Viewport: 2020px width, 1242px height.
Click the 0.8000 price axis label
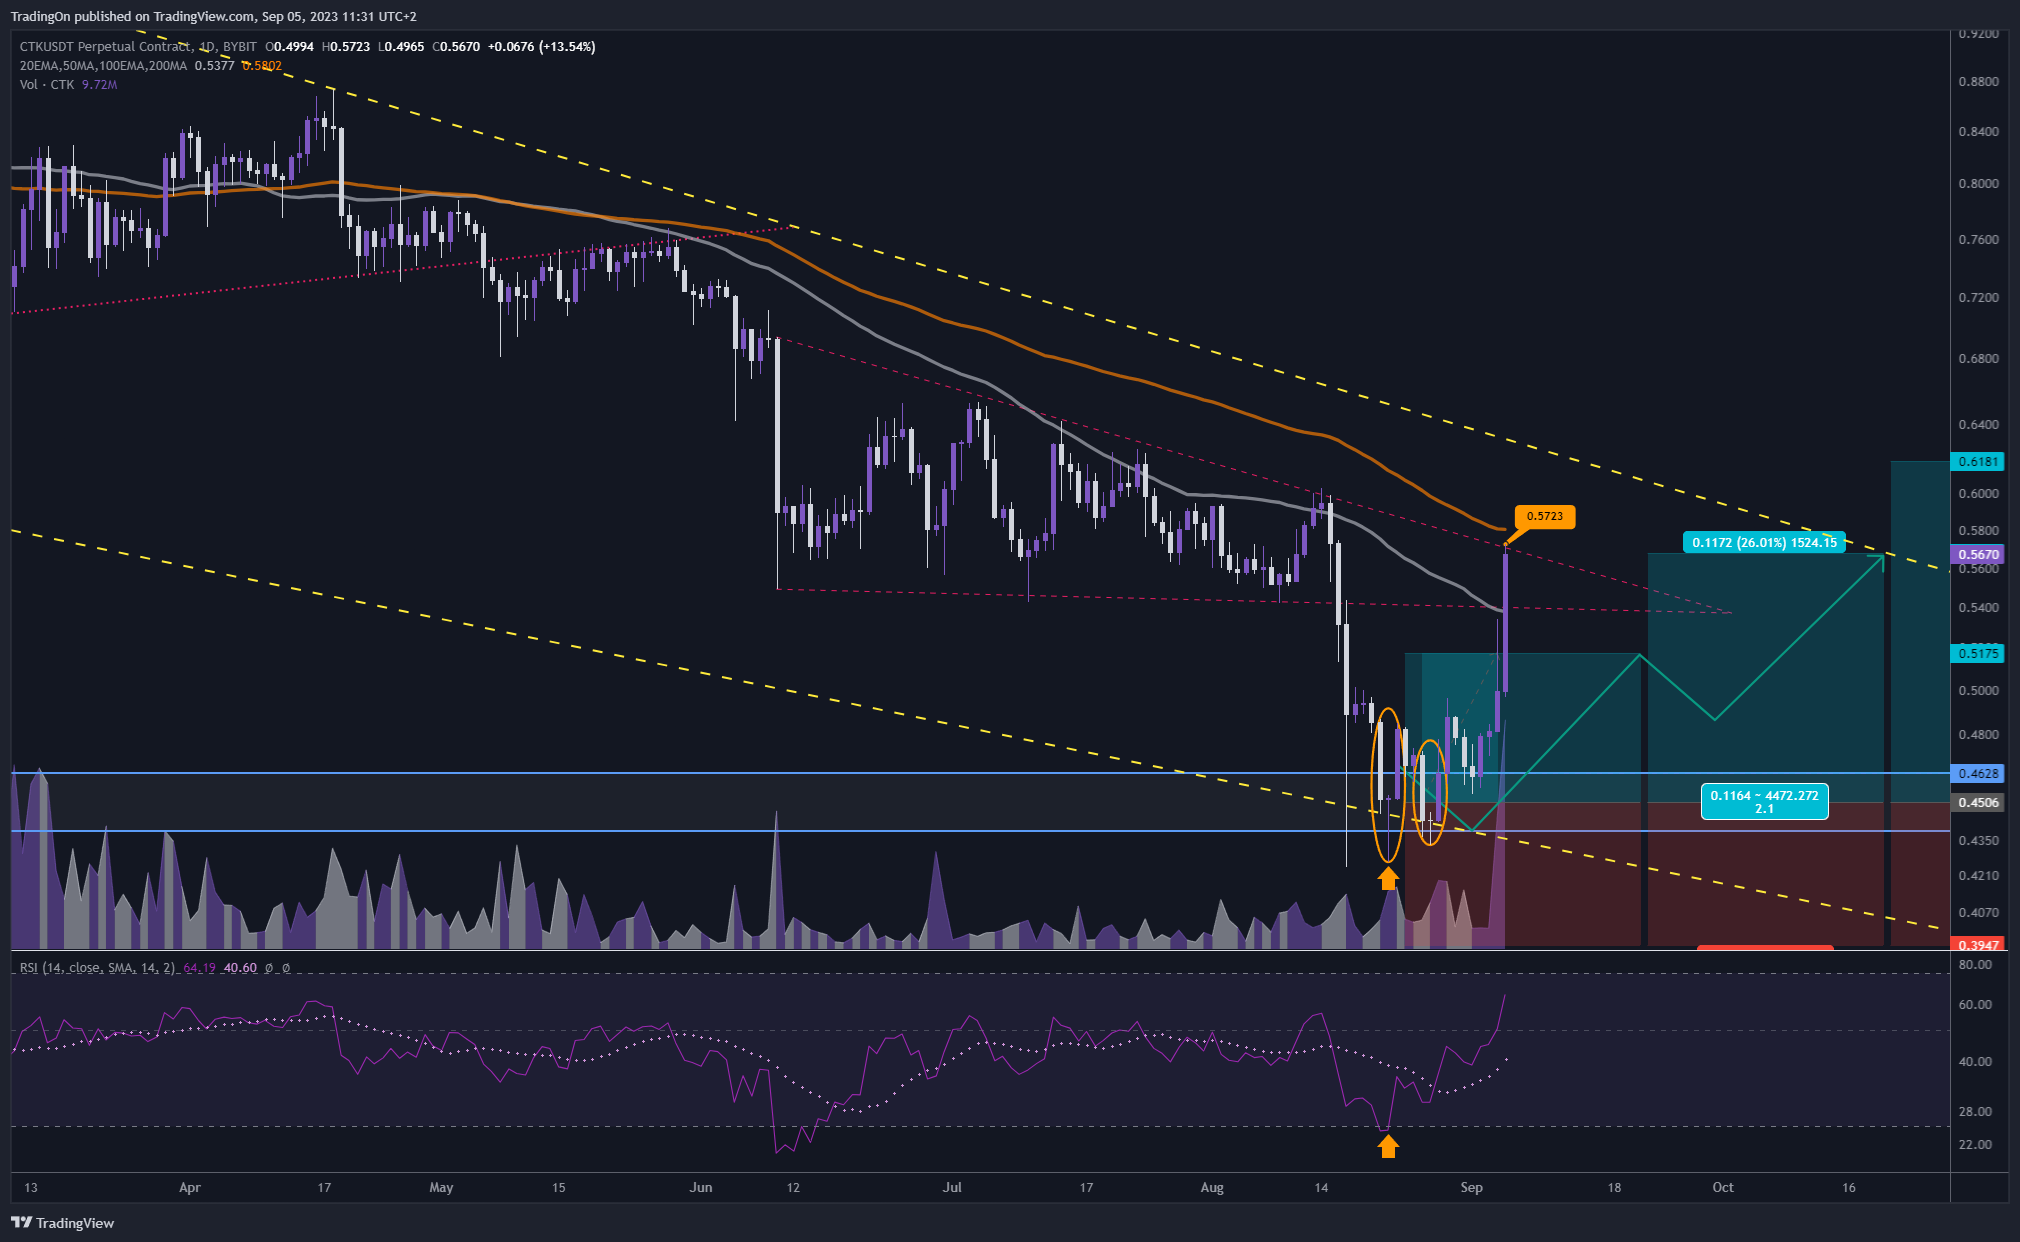pyautogui.click(x=1978, y=184)
